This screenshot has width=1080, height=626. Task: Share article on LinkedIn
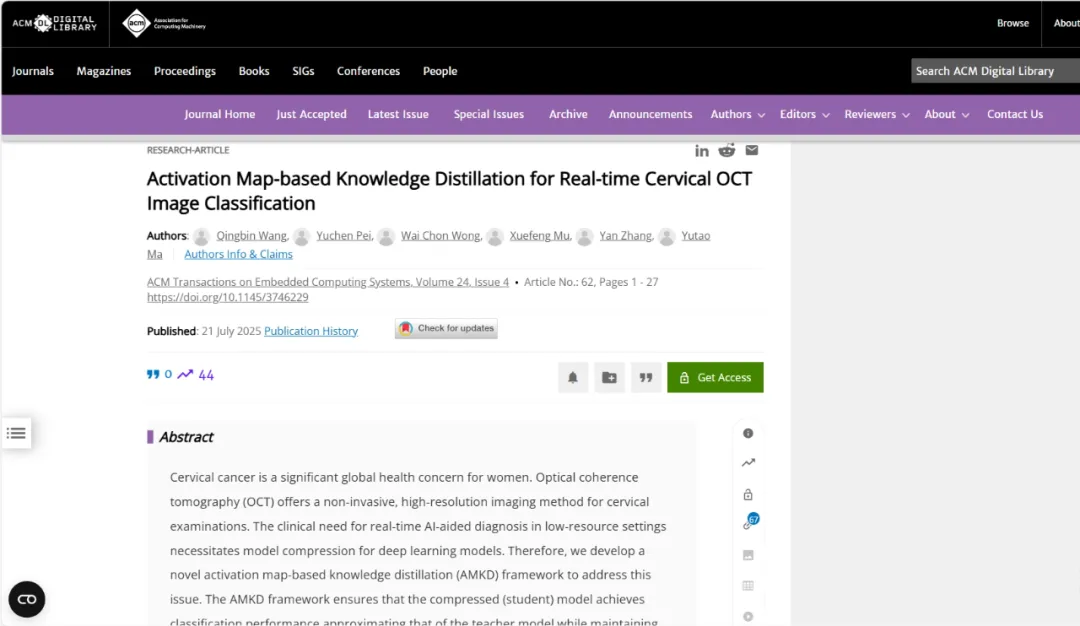coord(702,150)
